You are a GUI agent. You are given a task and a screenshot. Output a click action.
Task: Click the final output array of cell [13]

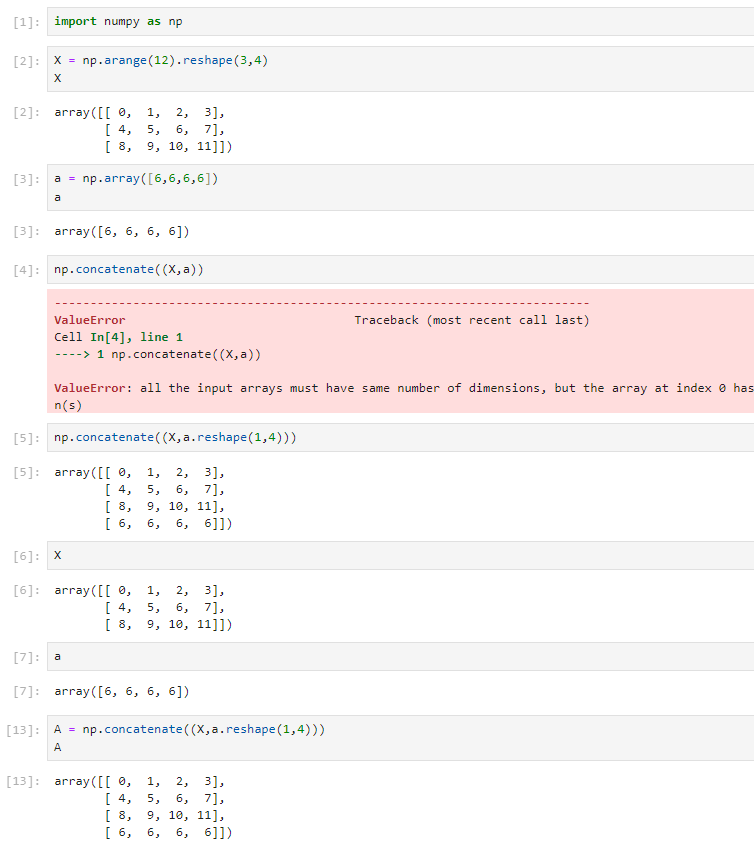coord(143,806)
